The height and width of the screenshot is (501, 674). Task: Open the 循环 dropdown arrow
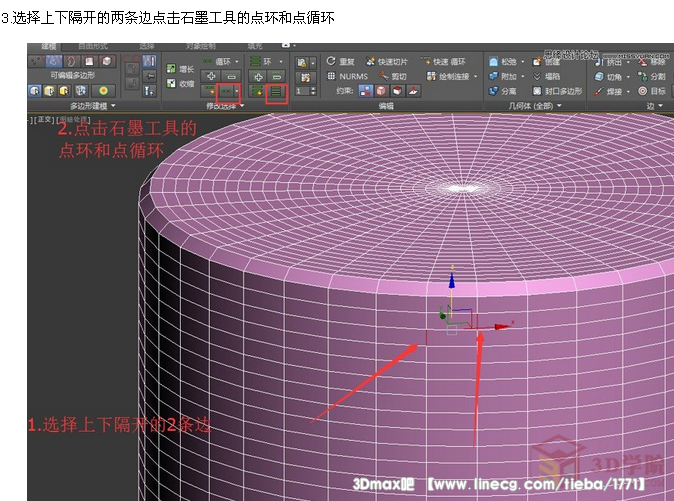pyautogui.click(x=237, y=61)
